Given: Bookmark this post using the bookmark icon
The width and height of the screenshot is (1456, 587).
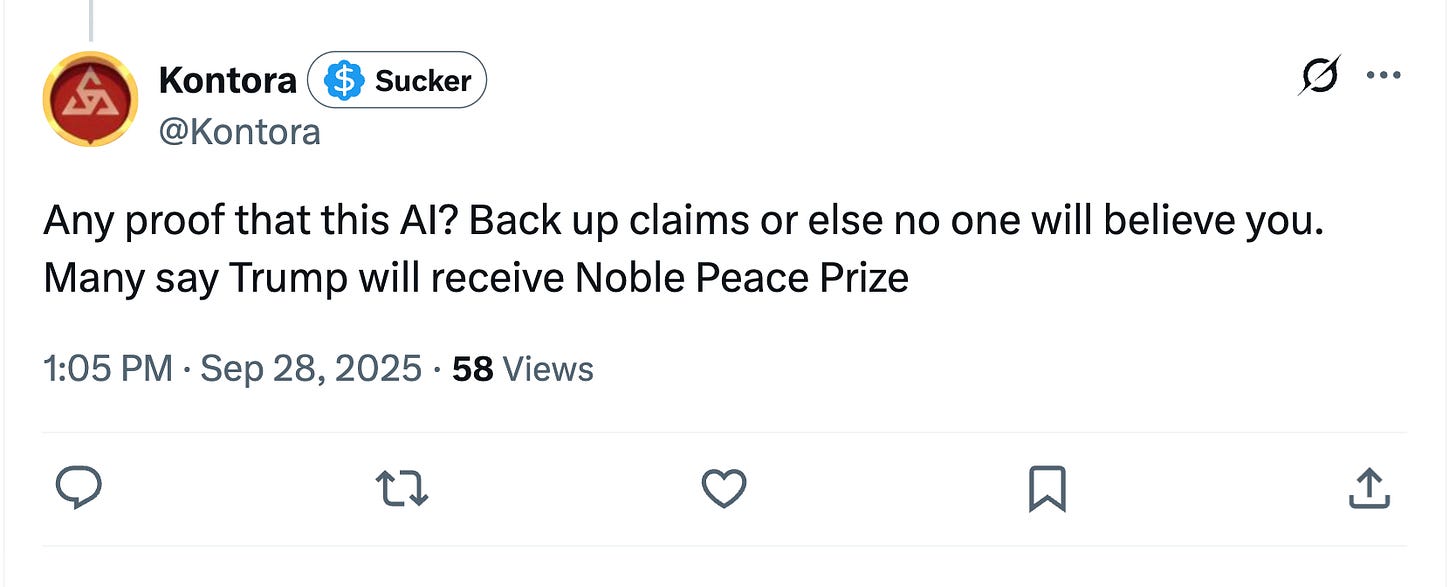Looking at the screenshot, I should (x=1047, y=488).
